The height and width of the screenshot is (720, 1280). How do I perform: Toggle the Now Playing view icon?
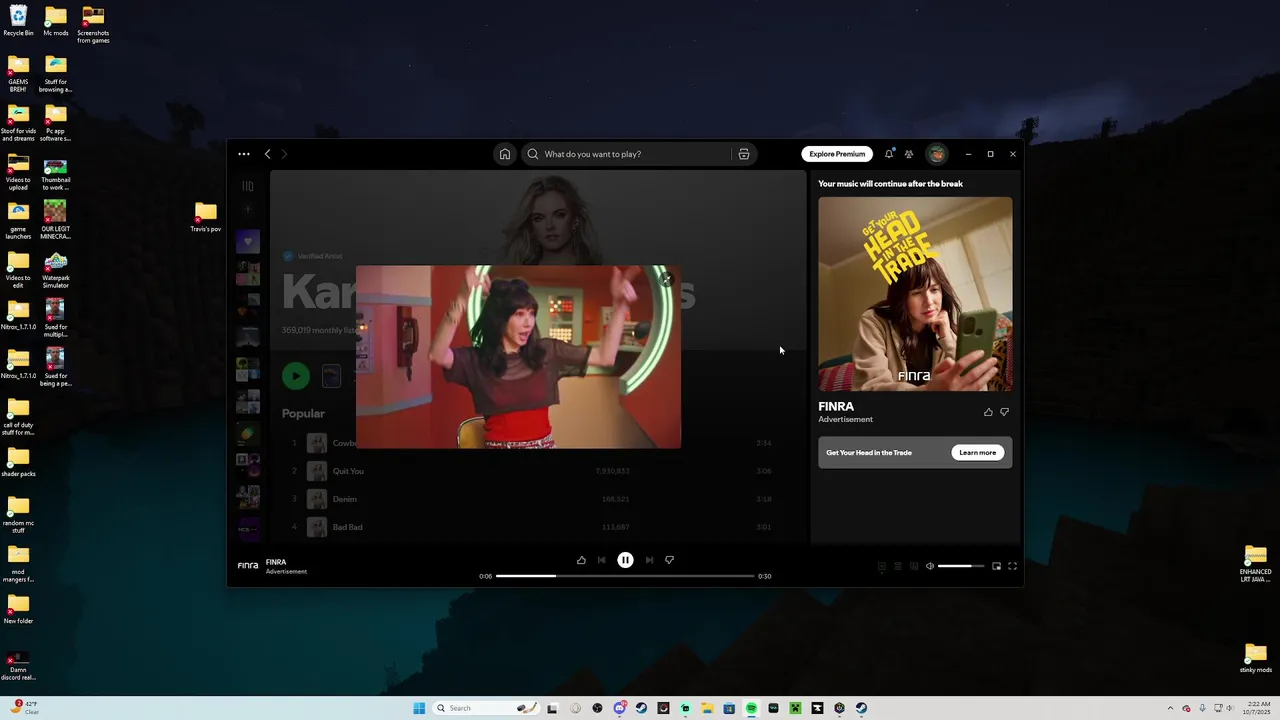[x=882, y=566]
